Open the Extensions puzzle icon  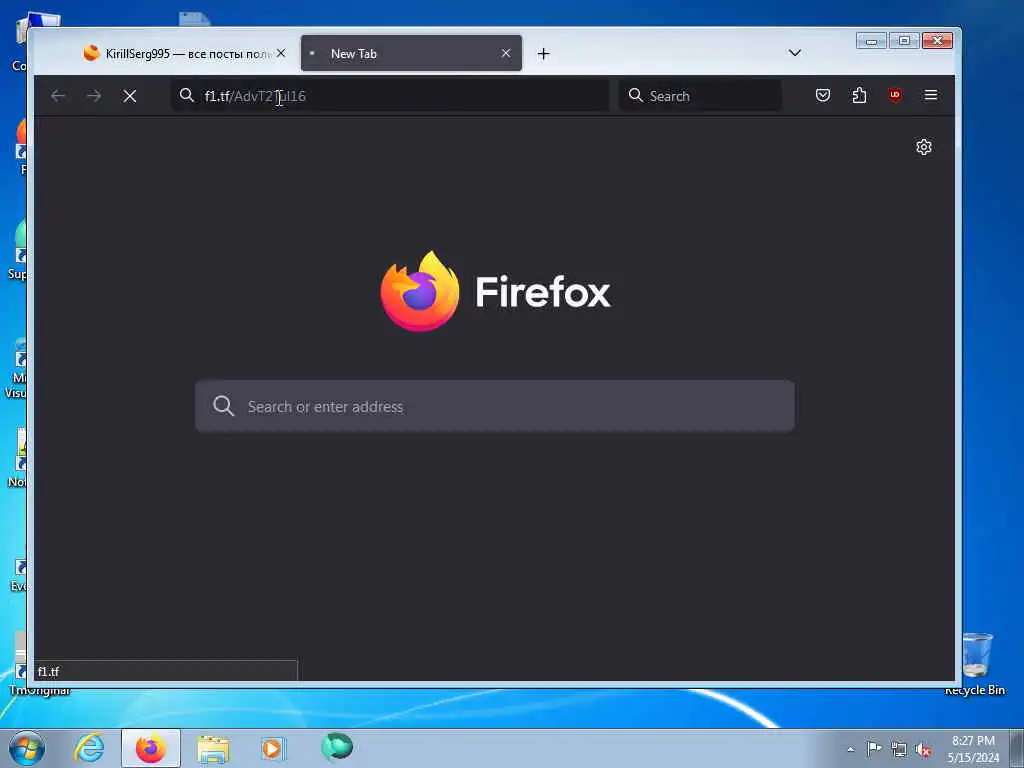[859, 95]
